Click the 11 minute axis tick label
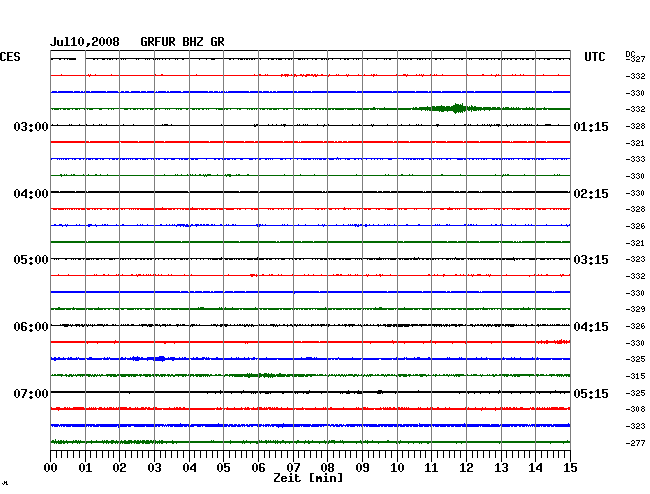The width and height of the screenshot is (650, 494). point(431,467)
